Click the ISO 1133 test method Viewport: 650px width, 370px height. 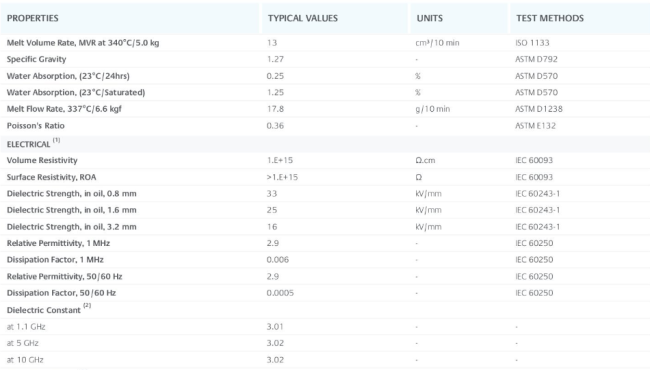point(532,43)
